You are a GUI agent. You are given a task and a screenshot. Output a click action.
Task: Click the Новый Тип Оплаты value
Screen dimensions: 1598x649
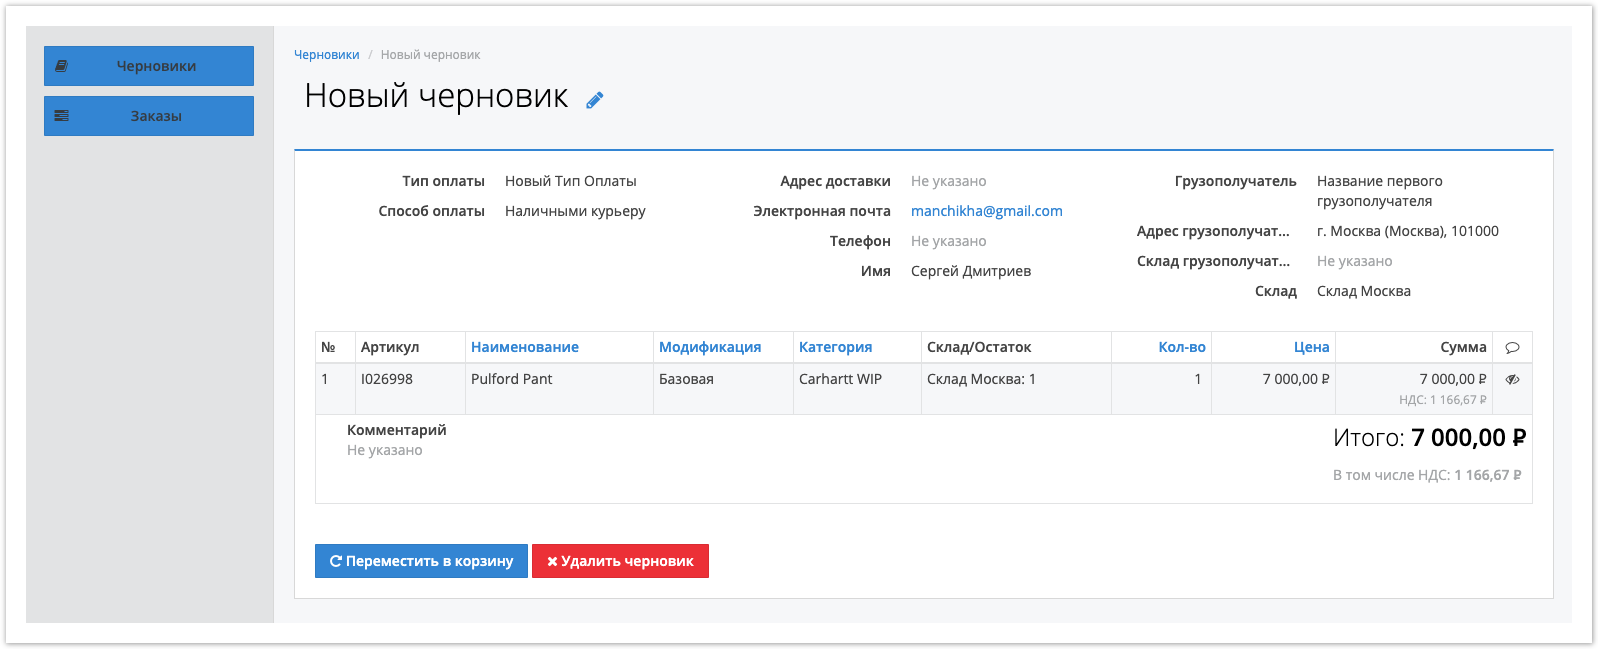click(x=570, y=181)
